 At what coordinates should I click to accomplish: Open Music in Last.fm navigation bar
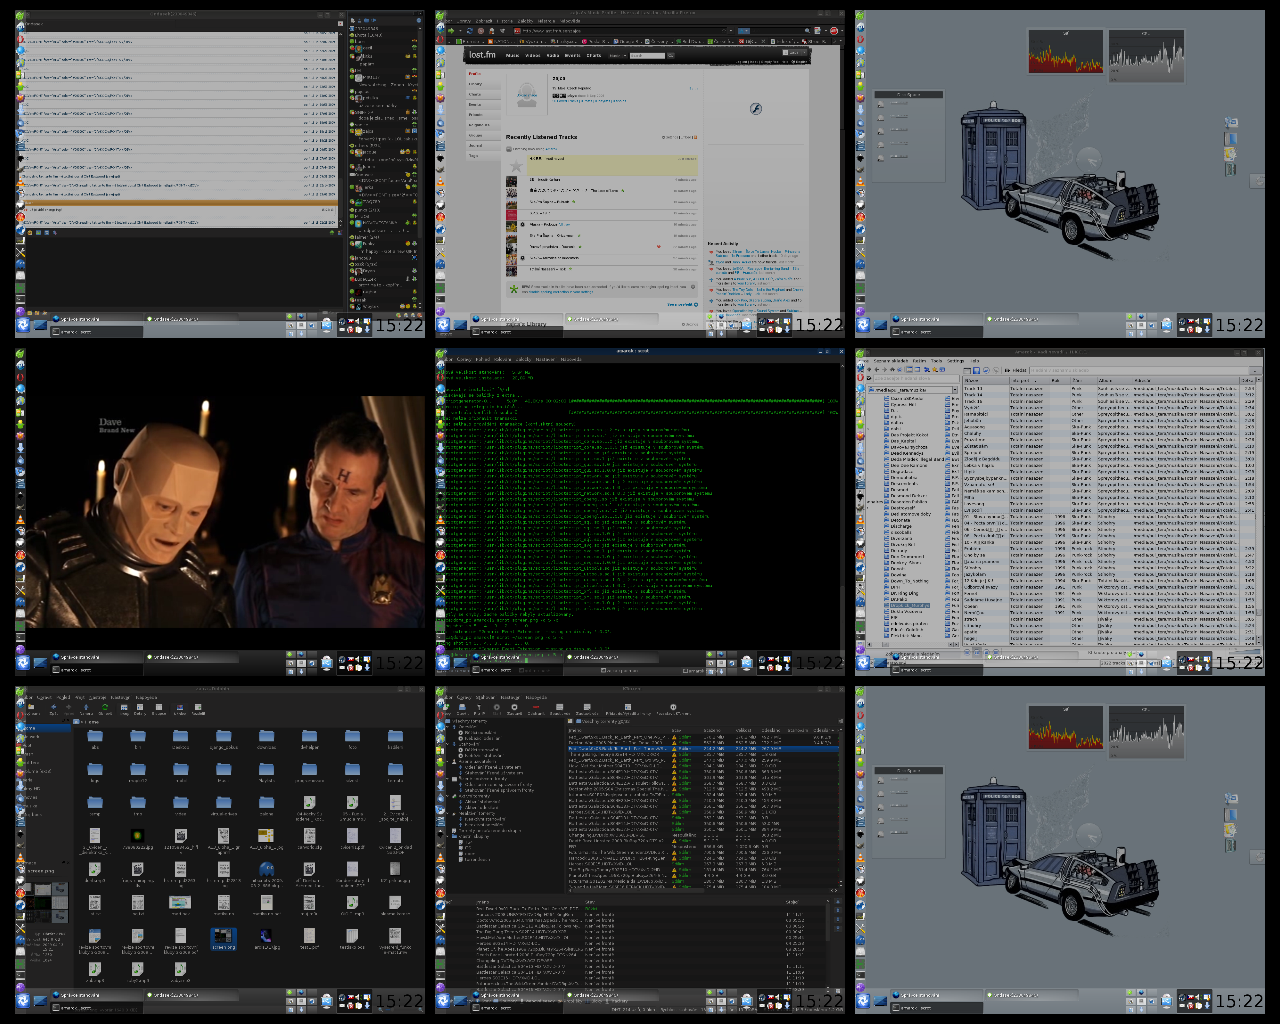512,55
